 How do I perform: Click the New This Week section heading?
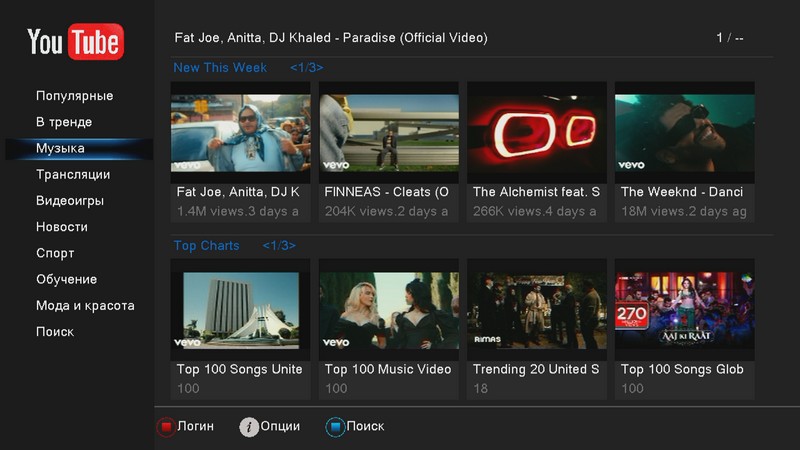tap(220, 67)
